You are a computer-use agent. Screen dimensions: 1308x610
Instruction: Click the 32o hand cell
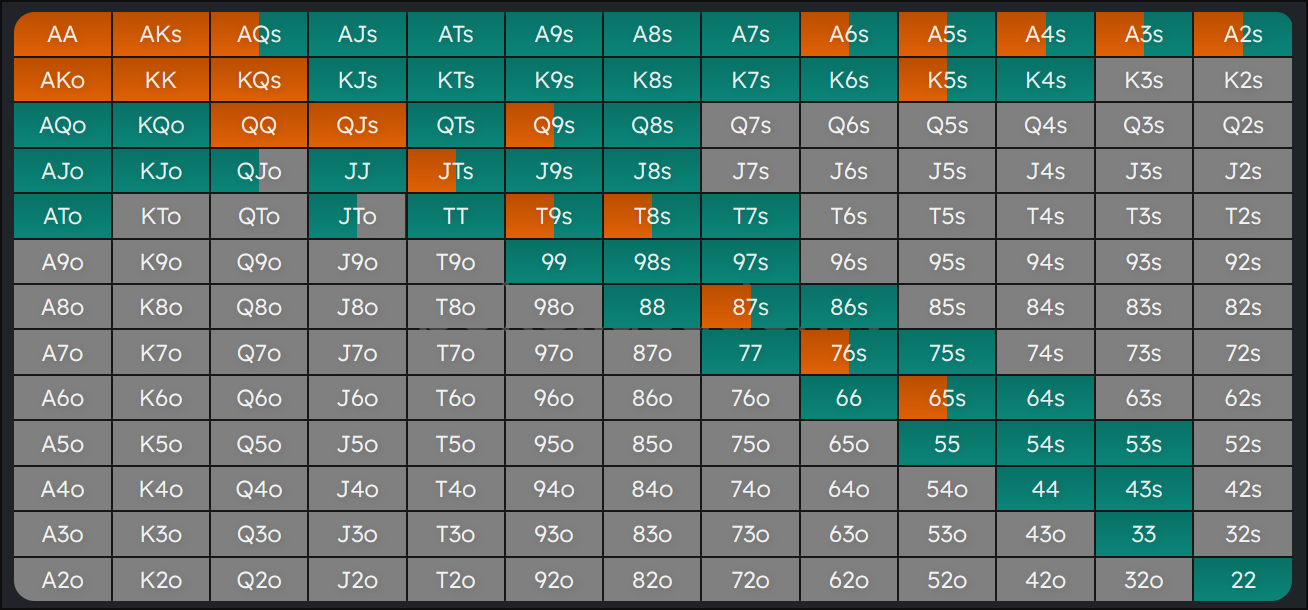(x=1143, y=580)
